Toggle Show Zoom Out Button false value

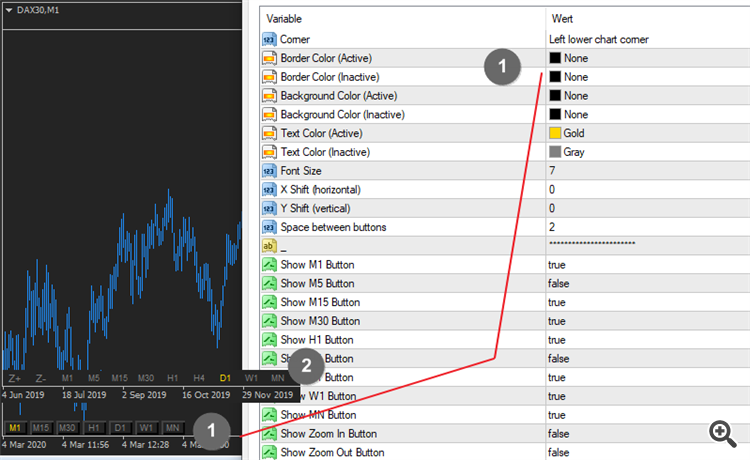coord(559,452)
